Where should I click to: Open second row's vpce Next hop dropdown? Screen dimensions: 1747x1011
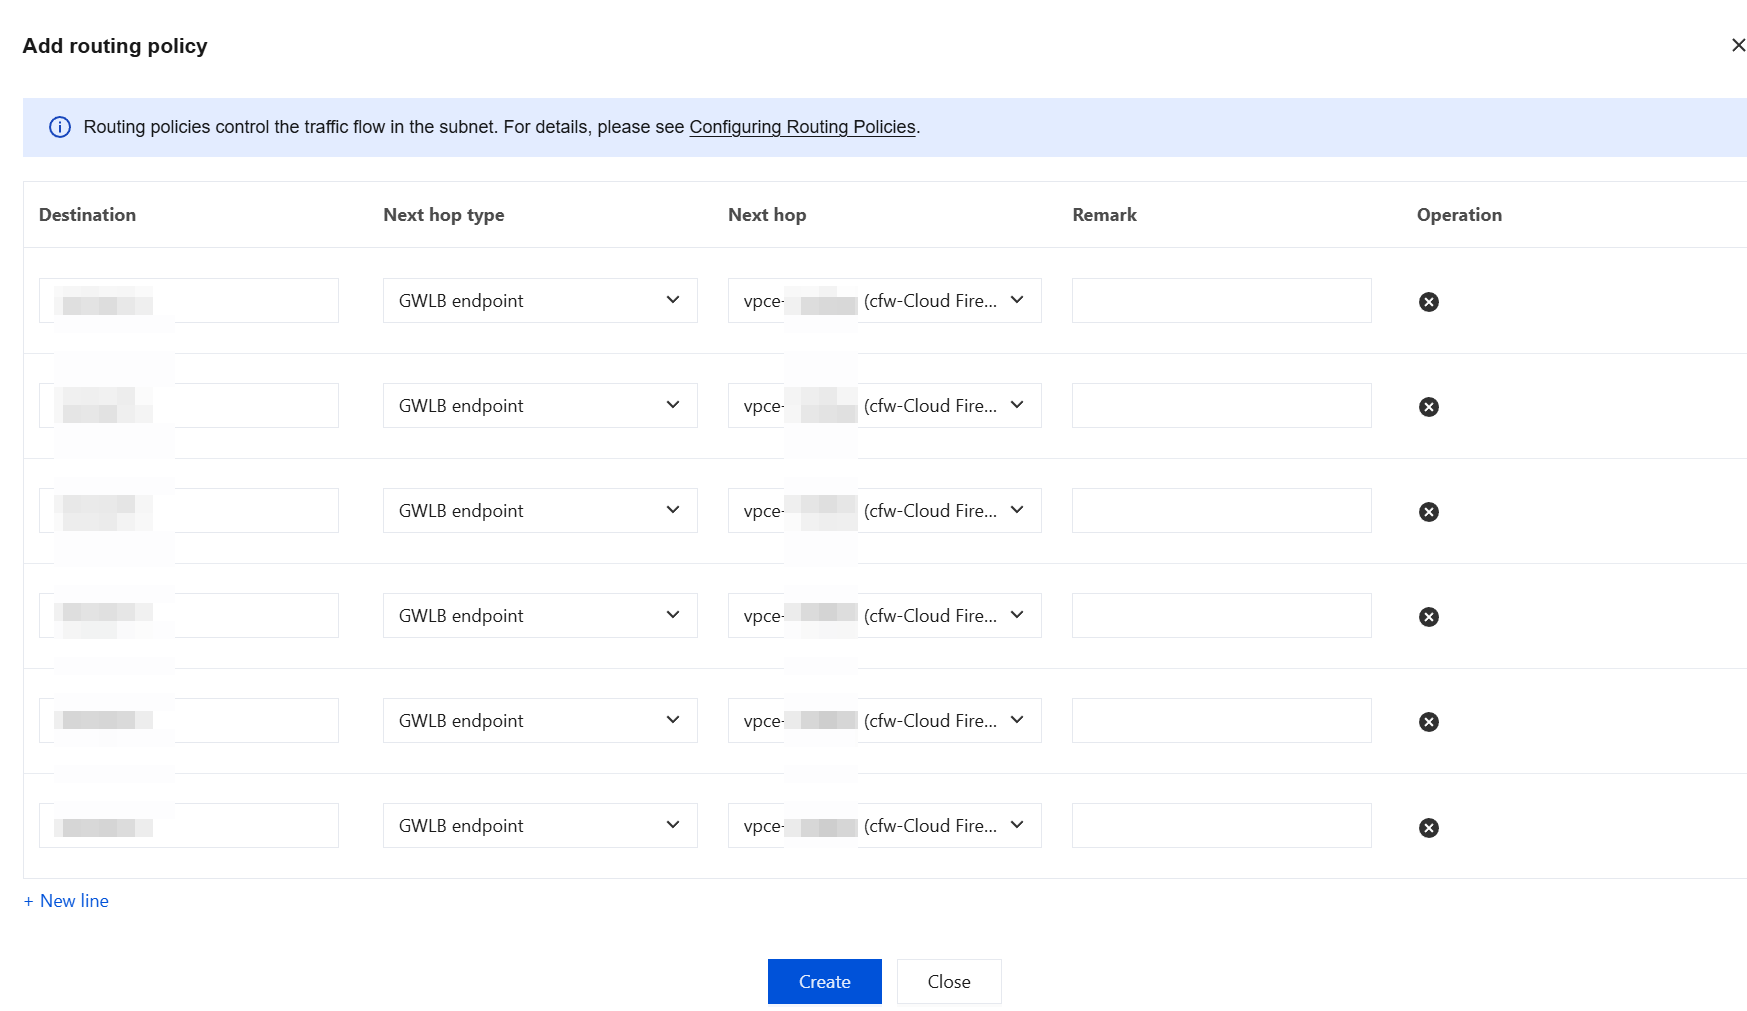[x=884, y=405]
